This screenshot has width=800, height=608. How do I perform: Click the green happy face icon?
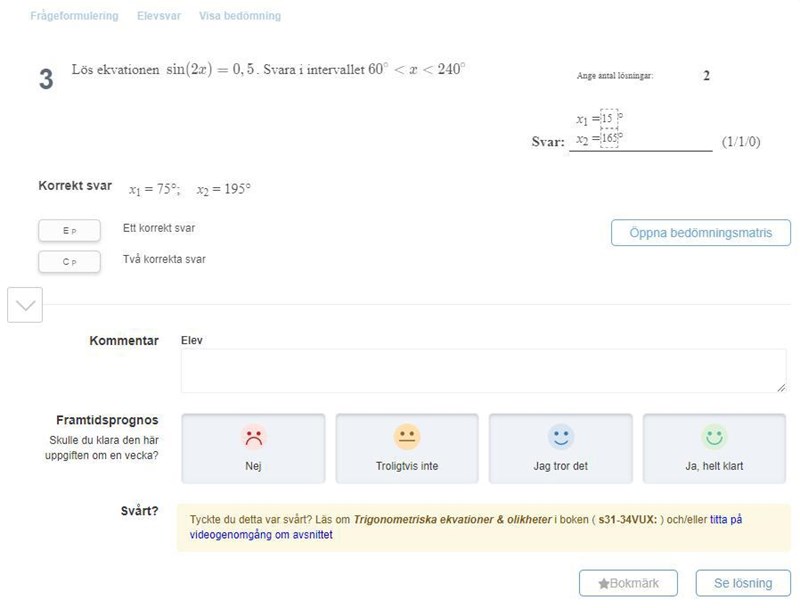[x=713, y=437]
